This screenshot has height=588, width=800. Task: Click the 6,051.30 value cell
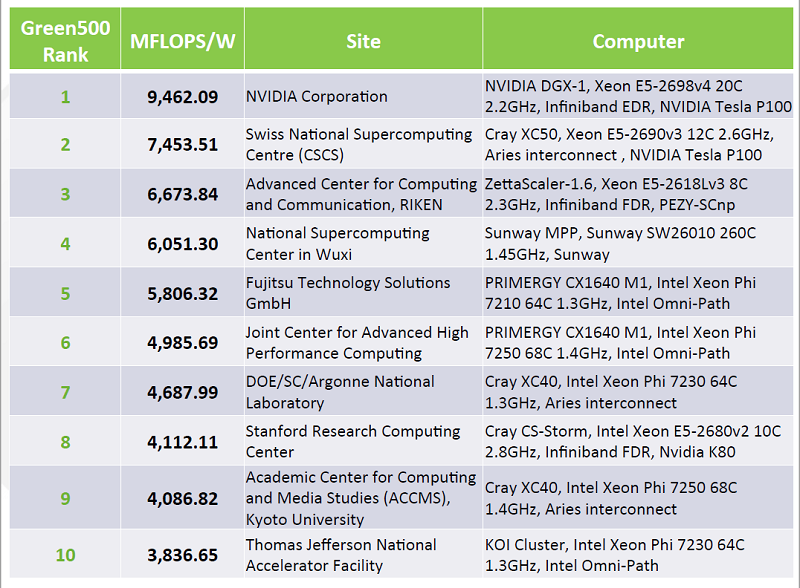[x=183, y=243]
